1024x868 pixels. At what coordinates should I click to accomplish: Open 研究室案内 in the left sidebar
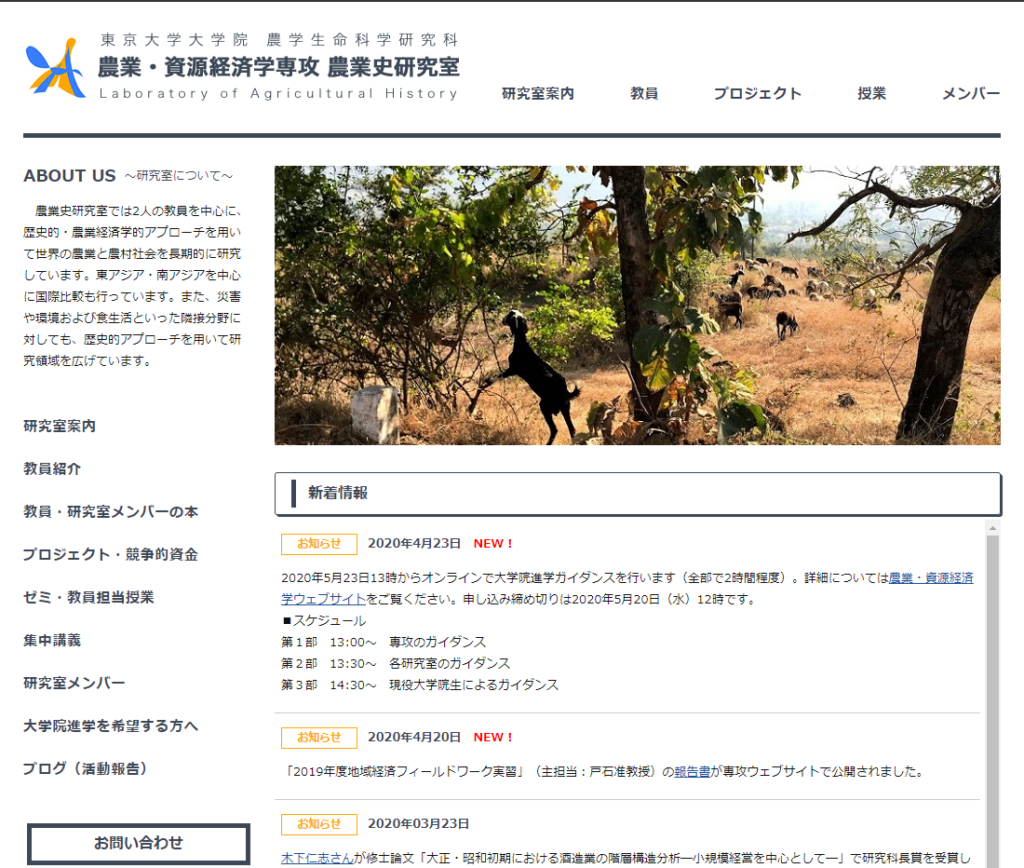pos(59,426)
